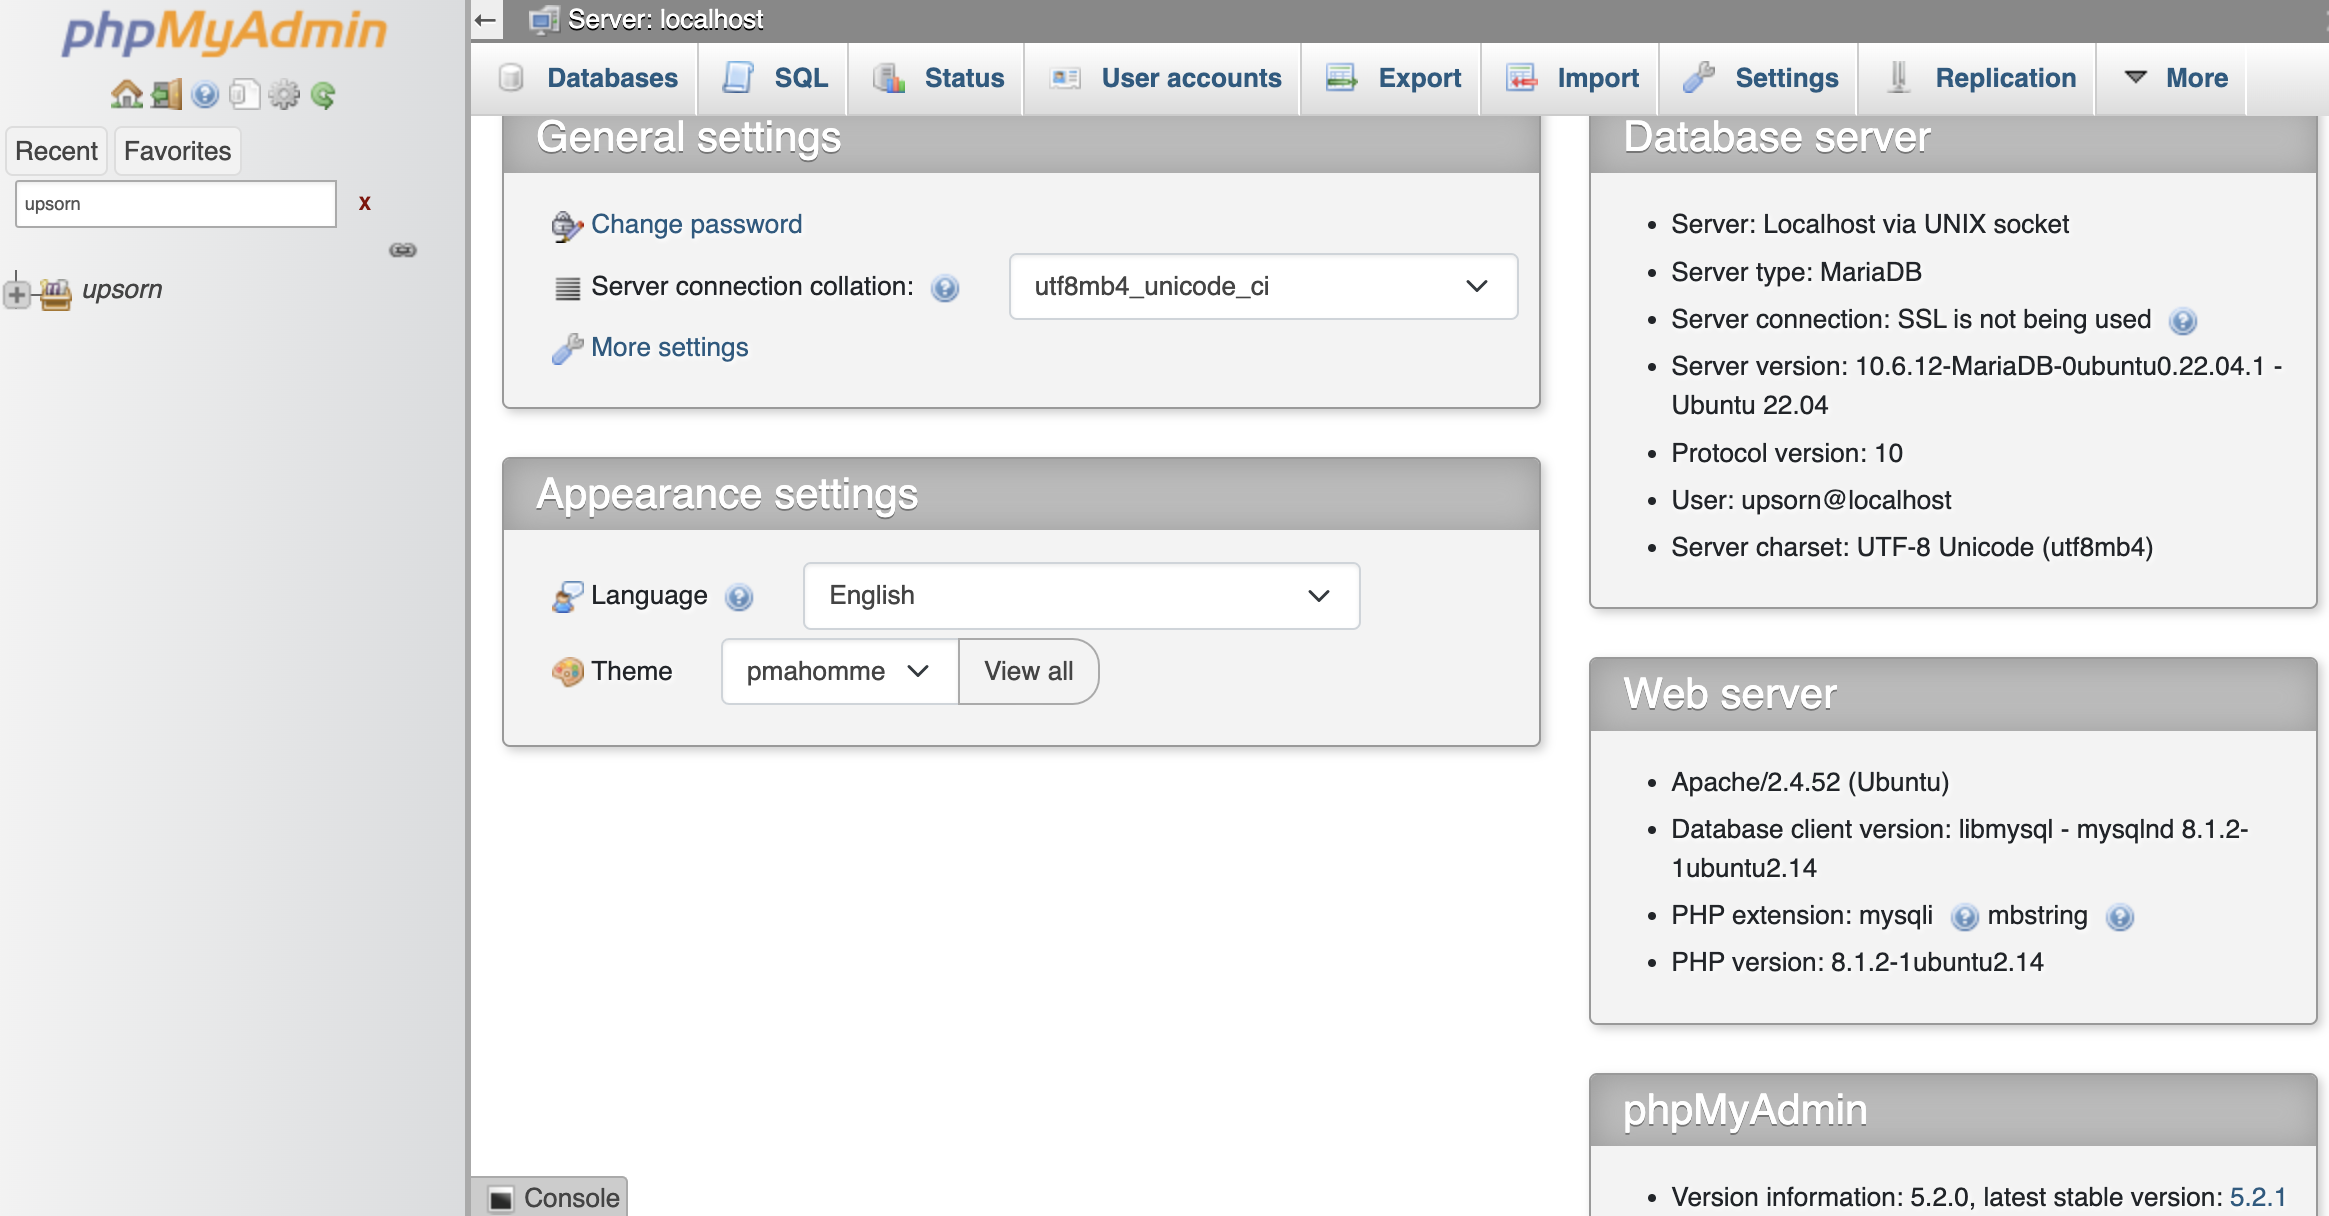2329x1216 pixels.
Task: Click the upsorn database icon in tree
Action: (55, 293)
